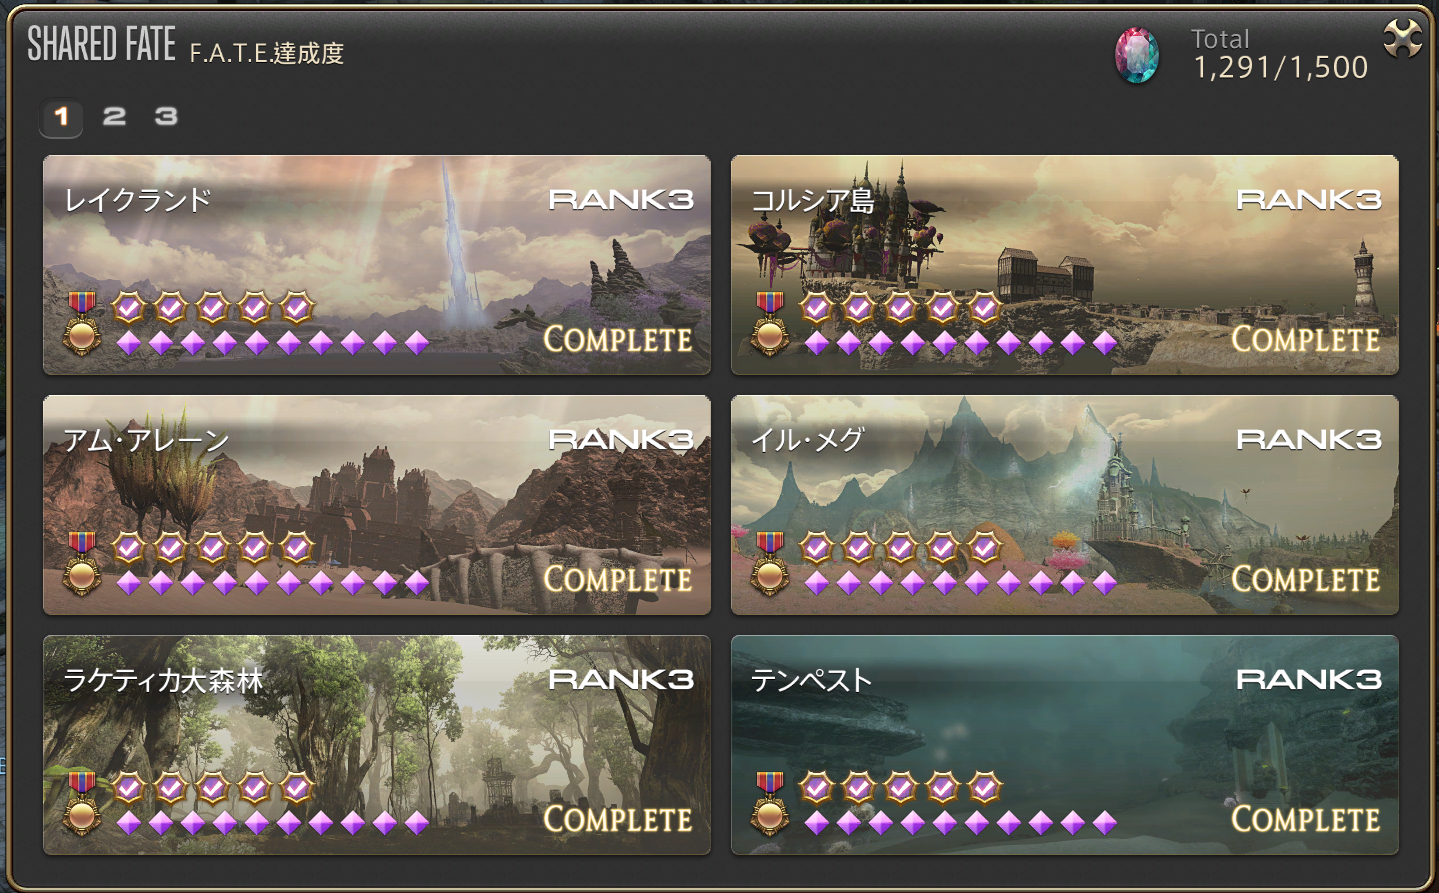1439x893 pixels.
Task: Switch to page 2 tab
Action: coord(114,117)
